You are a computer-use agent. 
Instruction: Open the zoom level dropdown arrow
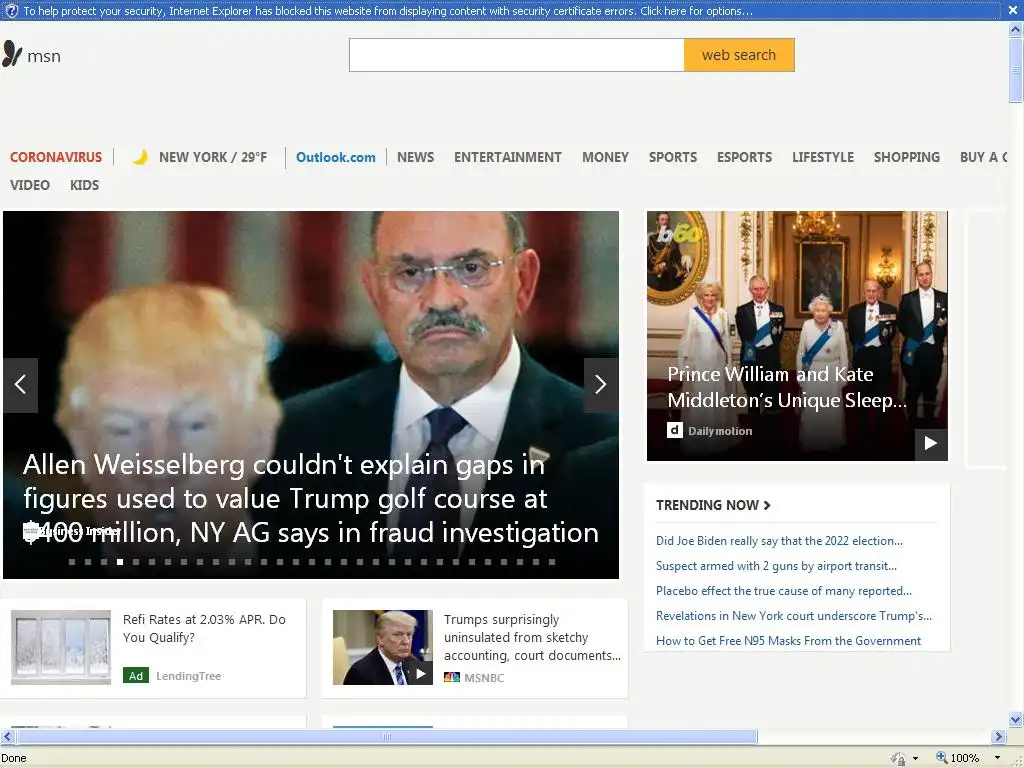tap(997, 758)
